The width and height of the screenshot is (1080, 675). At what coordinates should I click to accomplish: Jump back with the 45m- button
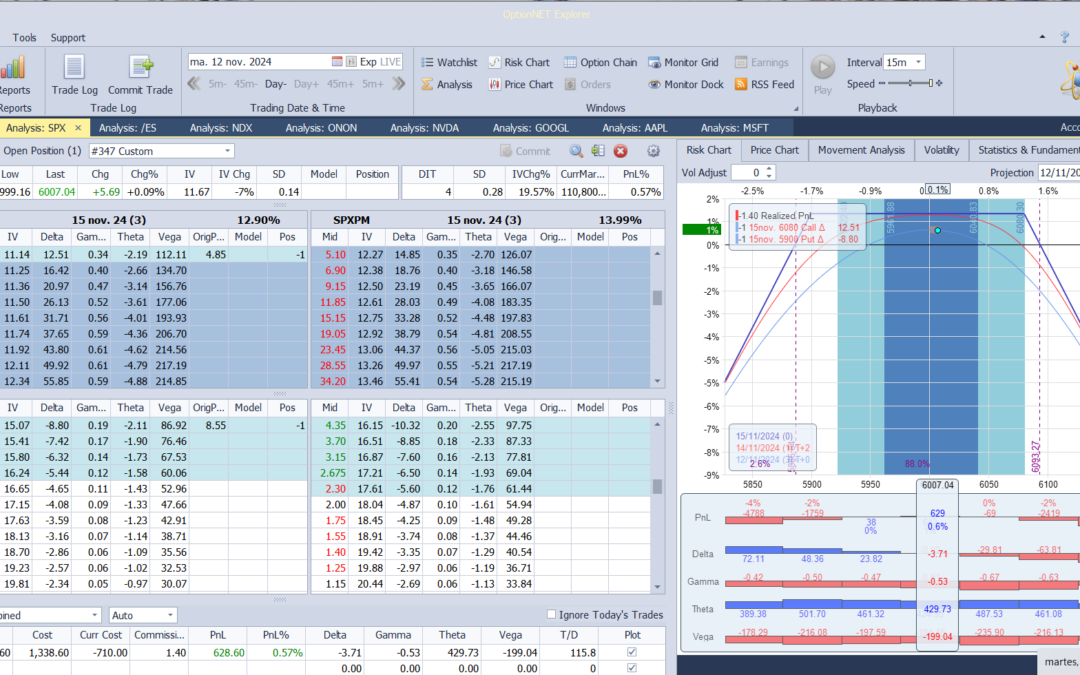point(245,84)
